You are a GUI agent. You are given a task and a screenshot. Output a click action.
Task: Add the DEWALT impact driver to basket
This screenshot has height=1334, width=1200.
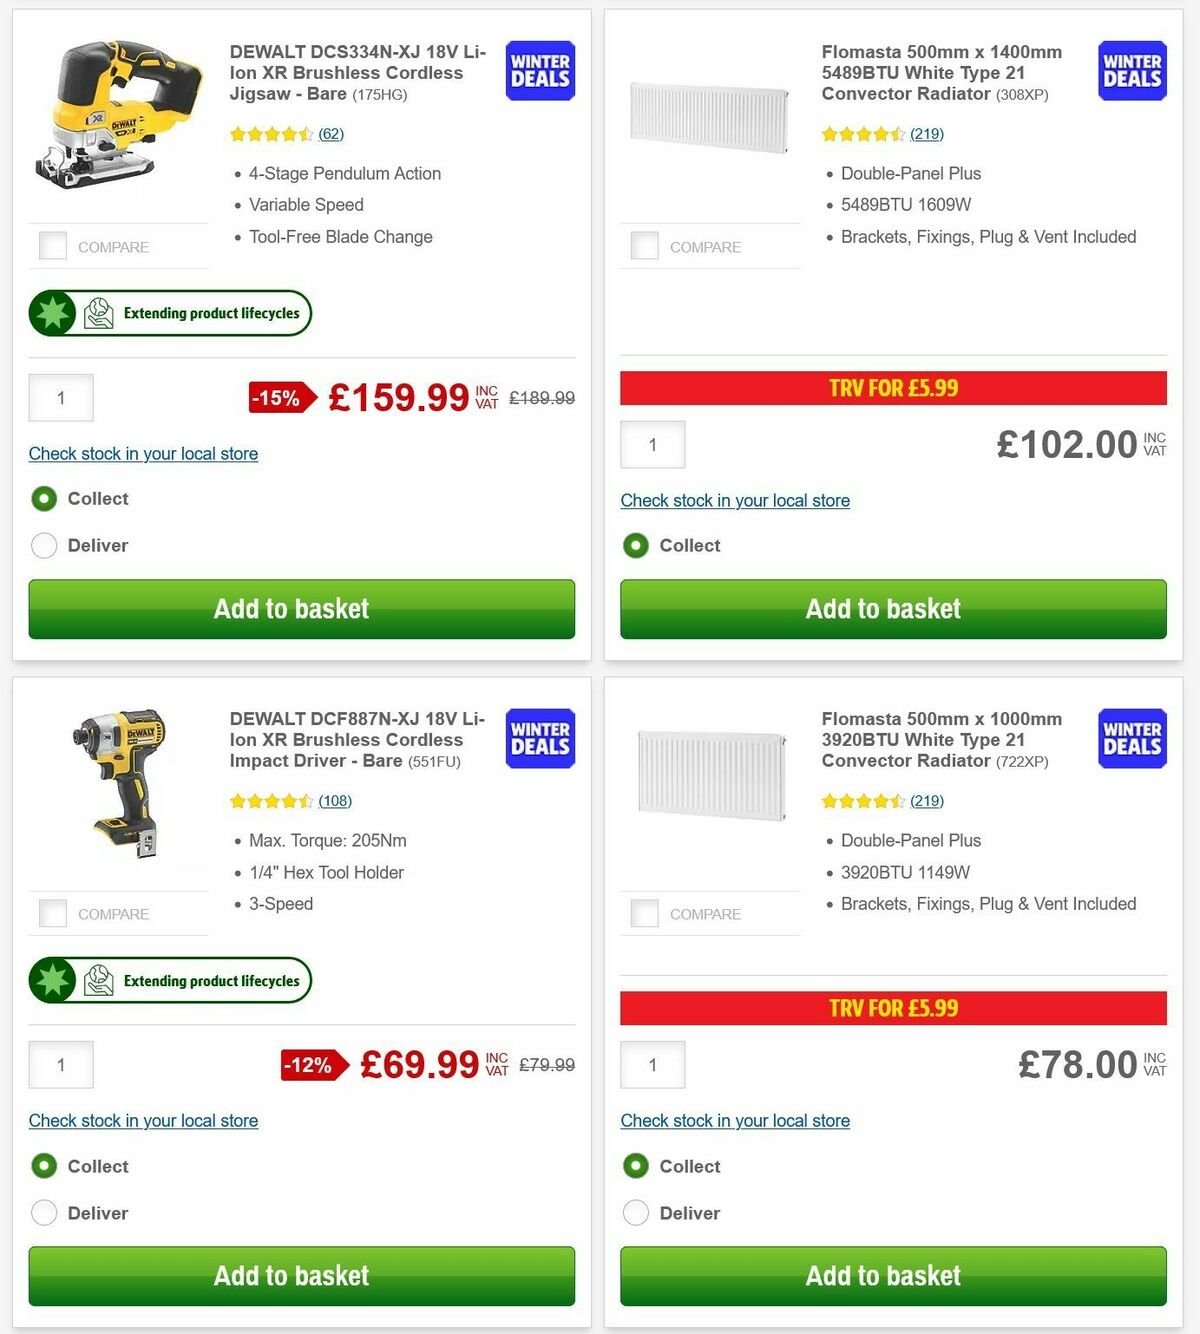[x=301, y=1276]
